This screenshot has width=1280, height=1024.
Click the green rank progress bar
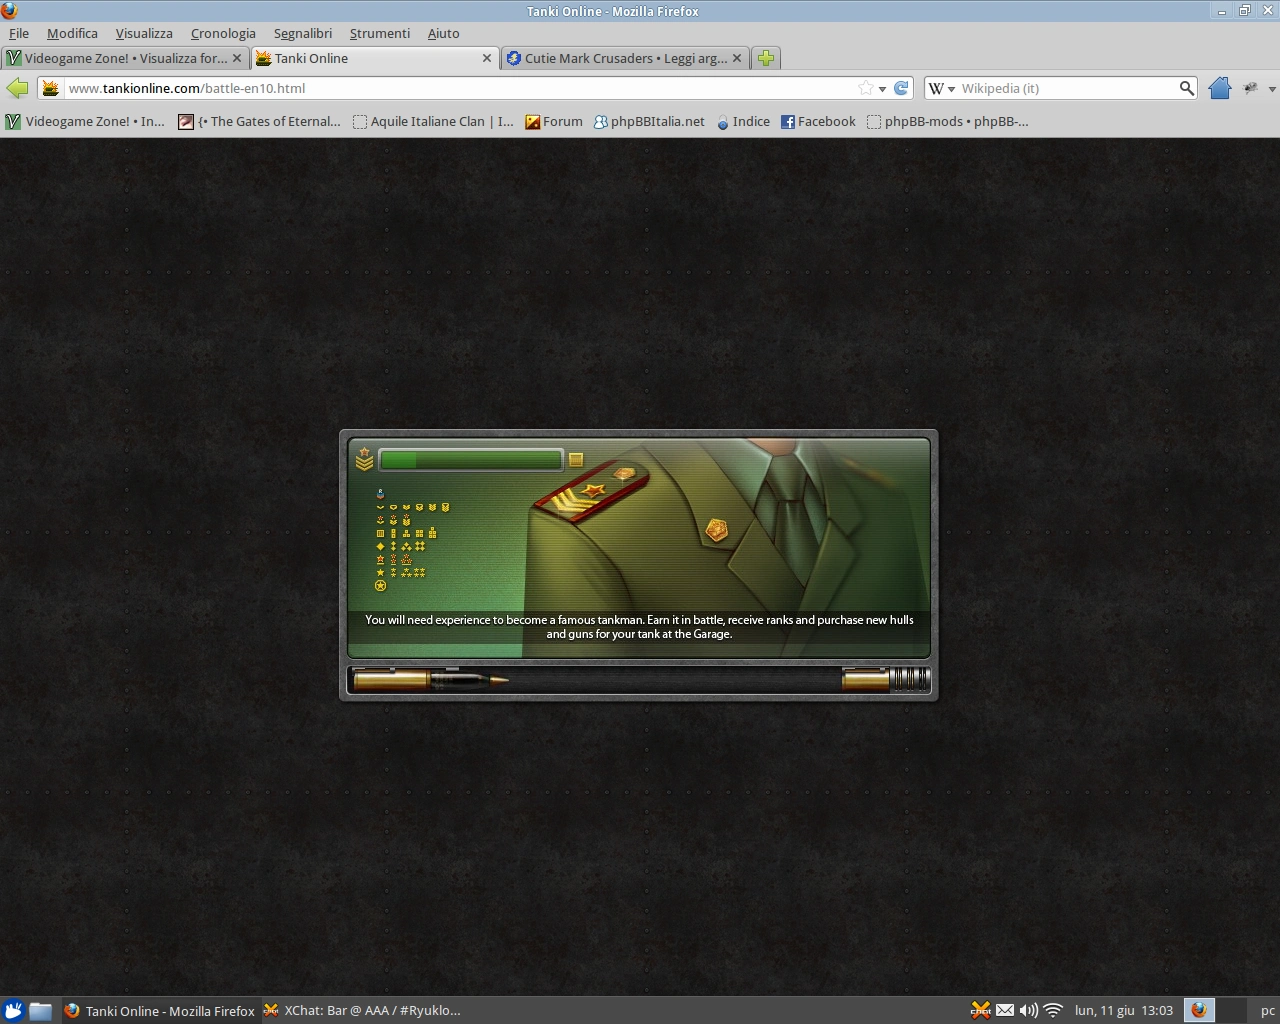471,460
